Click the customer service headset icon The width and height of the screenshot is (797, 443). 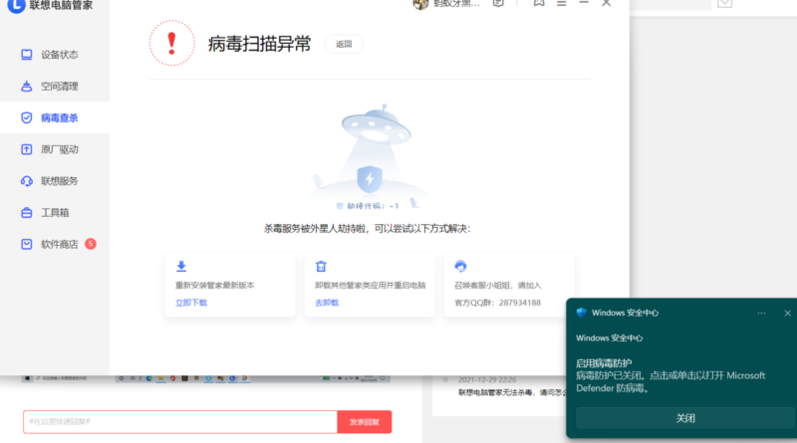[461, 266]
